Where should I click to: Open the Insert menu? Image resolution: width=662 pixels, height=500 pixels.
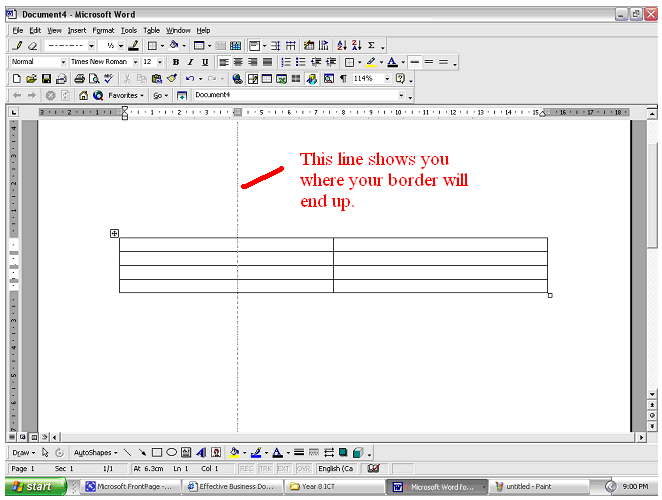(77, 30)
